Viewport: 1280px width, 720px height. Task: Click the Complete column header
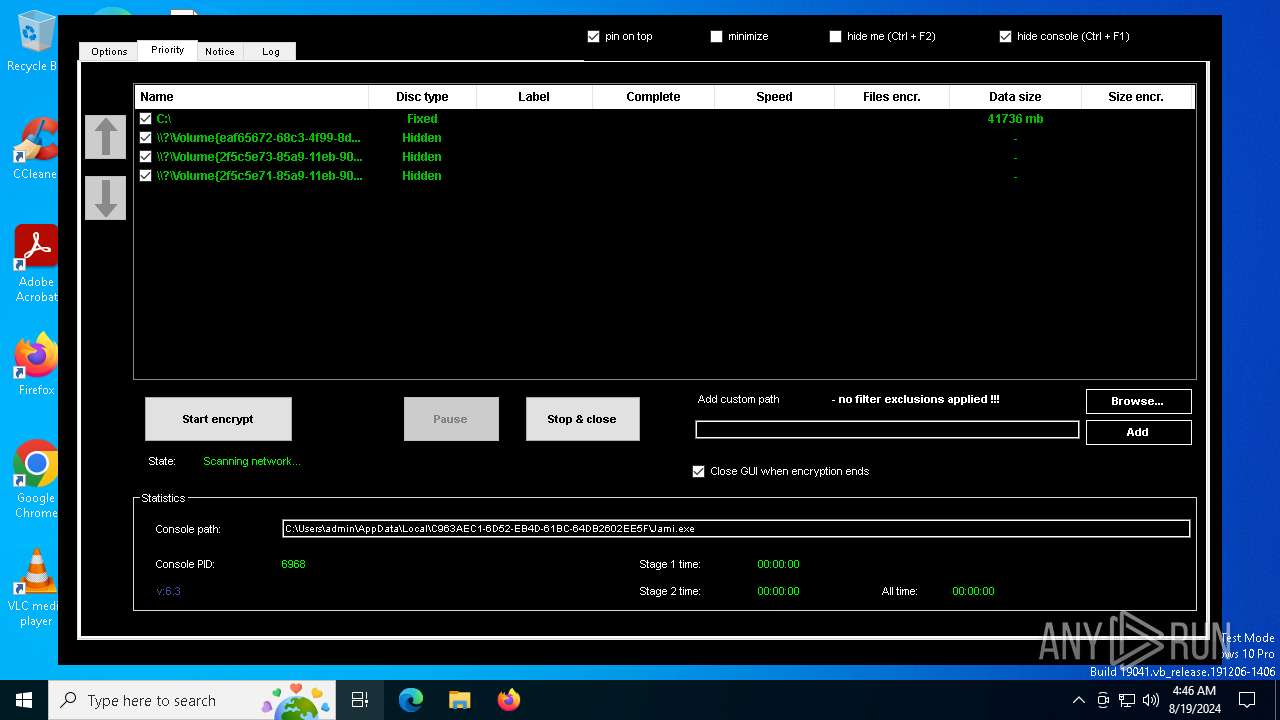(653, 97)
